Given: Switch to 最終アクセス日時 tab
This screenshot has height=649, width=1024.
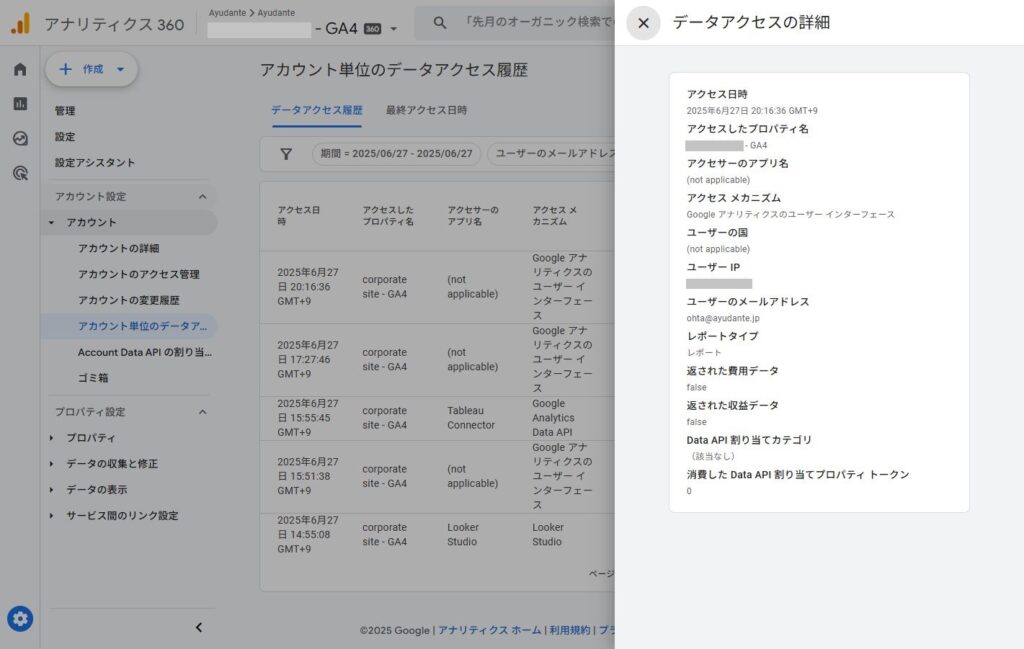Looking at the screenshot, I should point(426,110).
